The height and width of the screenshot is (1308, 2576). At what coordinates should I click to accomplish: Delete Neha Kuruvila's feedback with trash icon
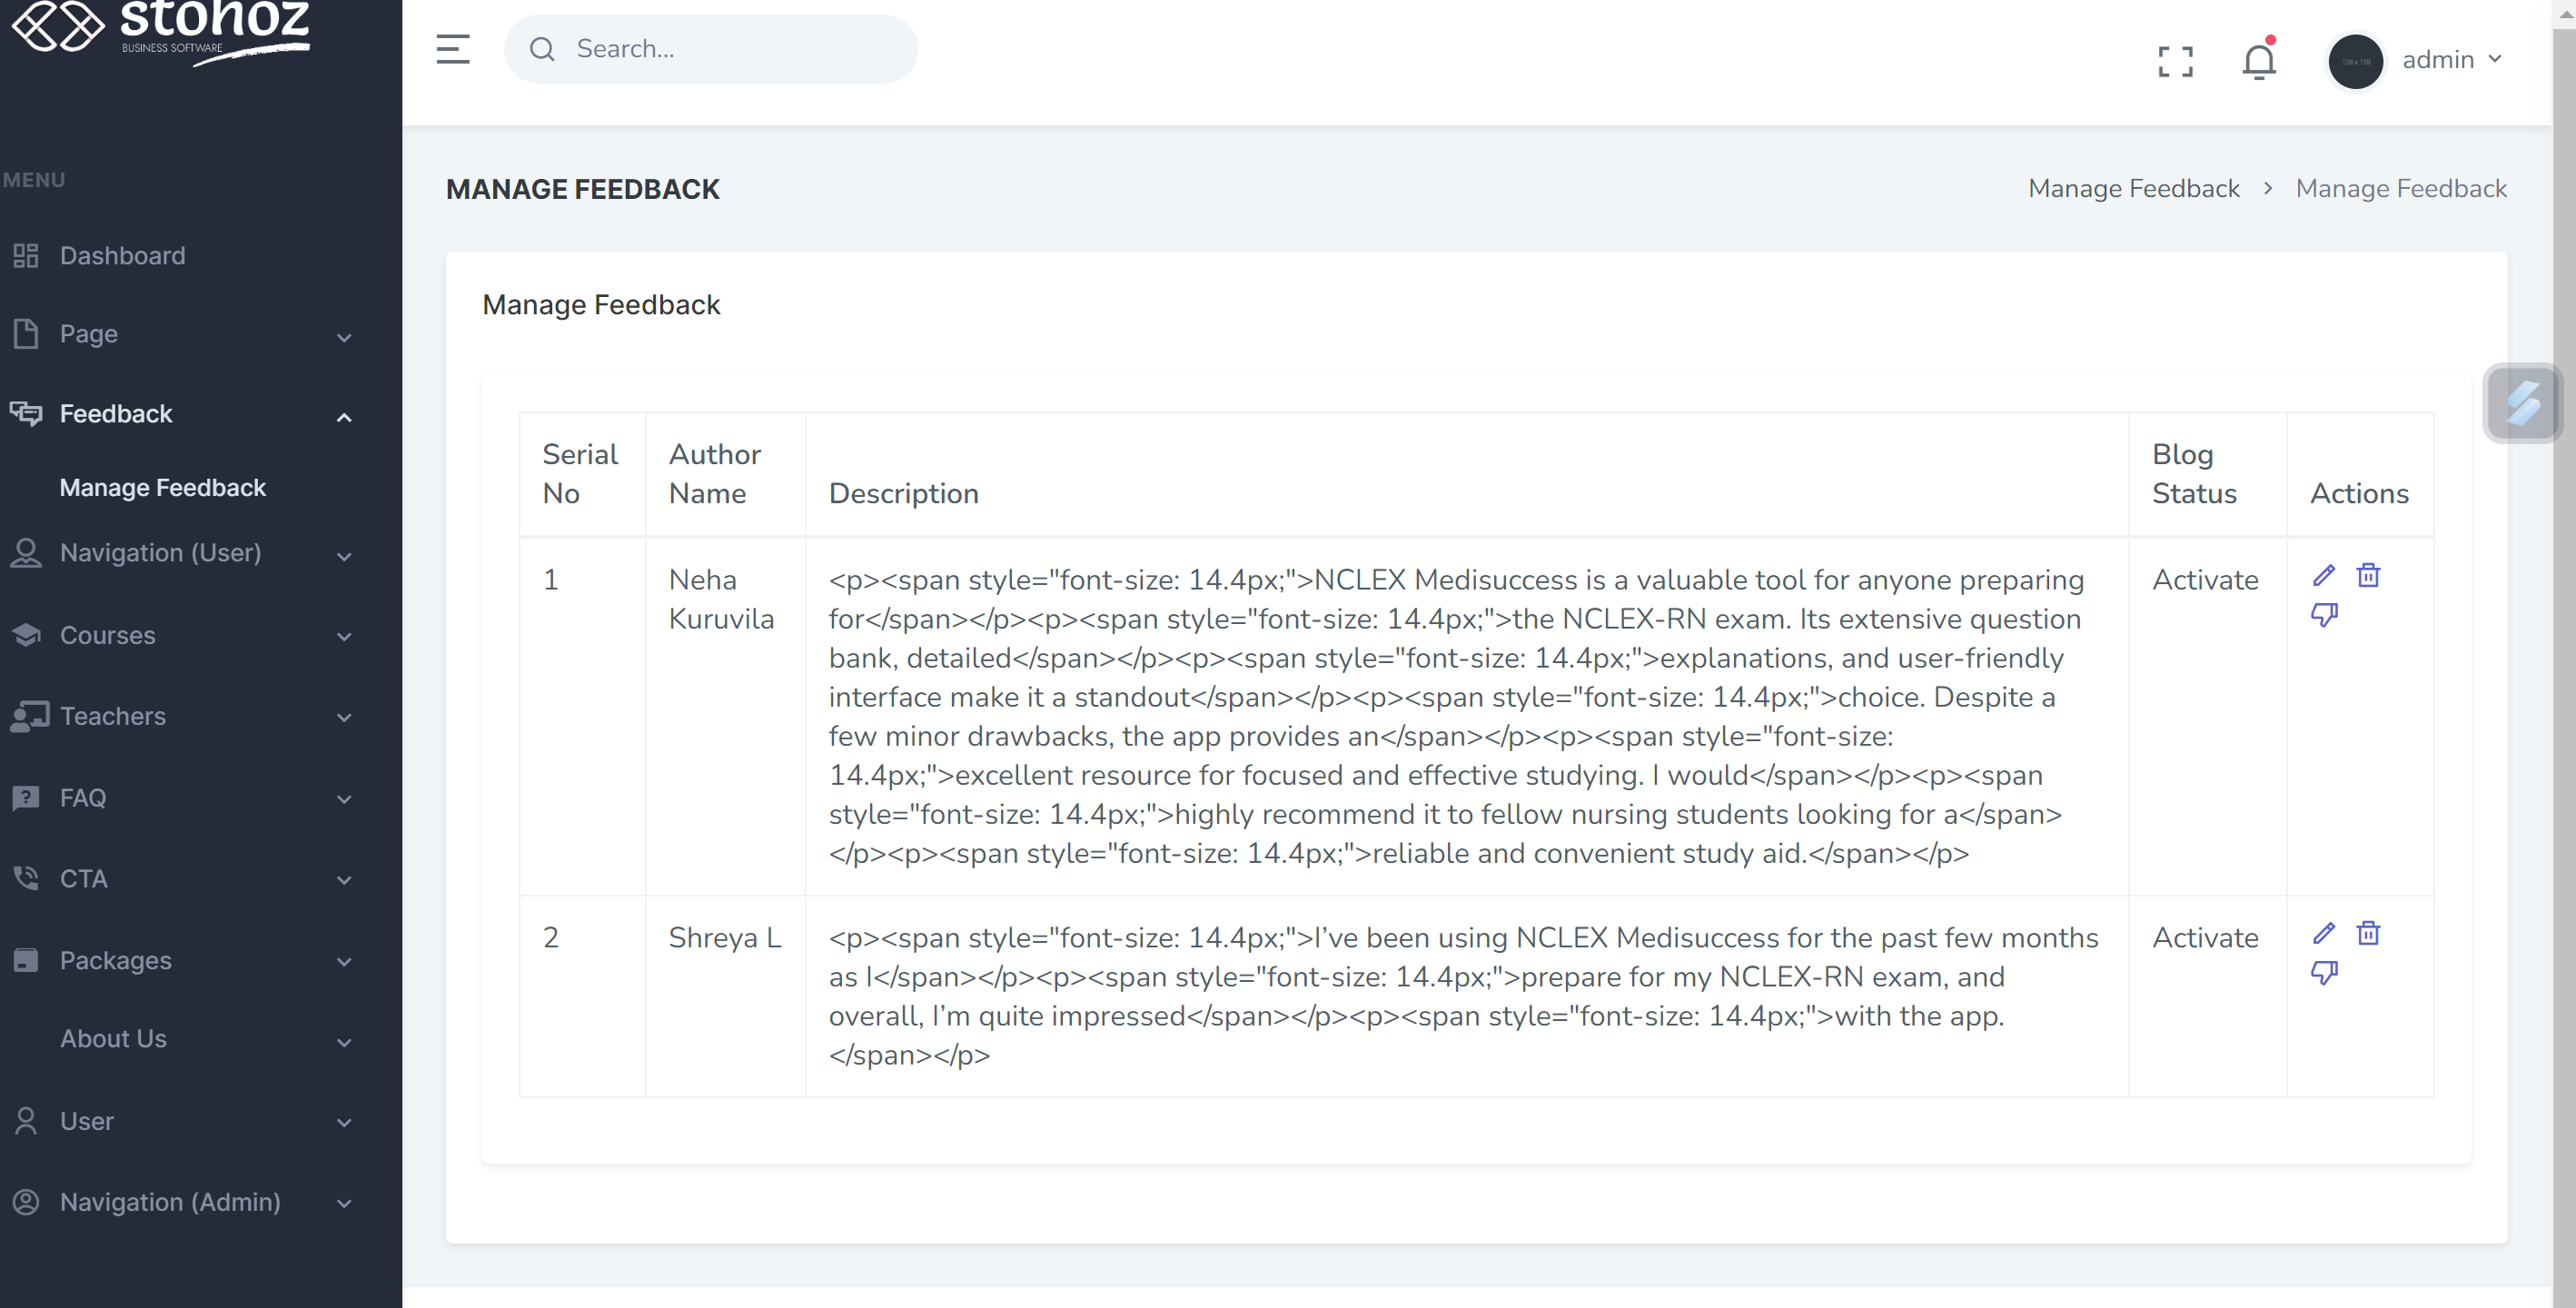pyautogui.click(x=2368, y=576)
